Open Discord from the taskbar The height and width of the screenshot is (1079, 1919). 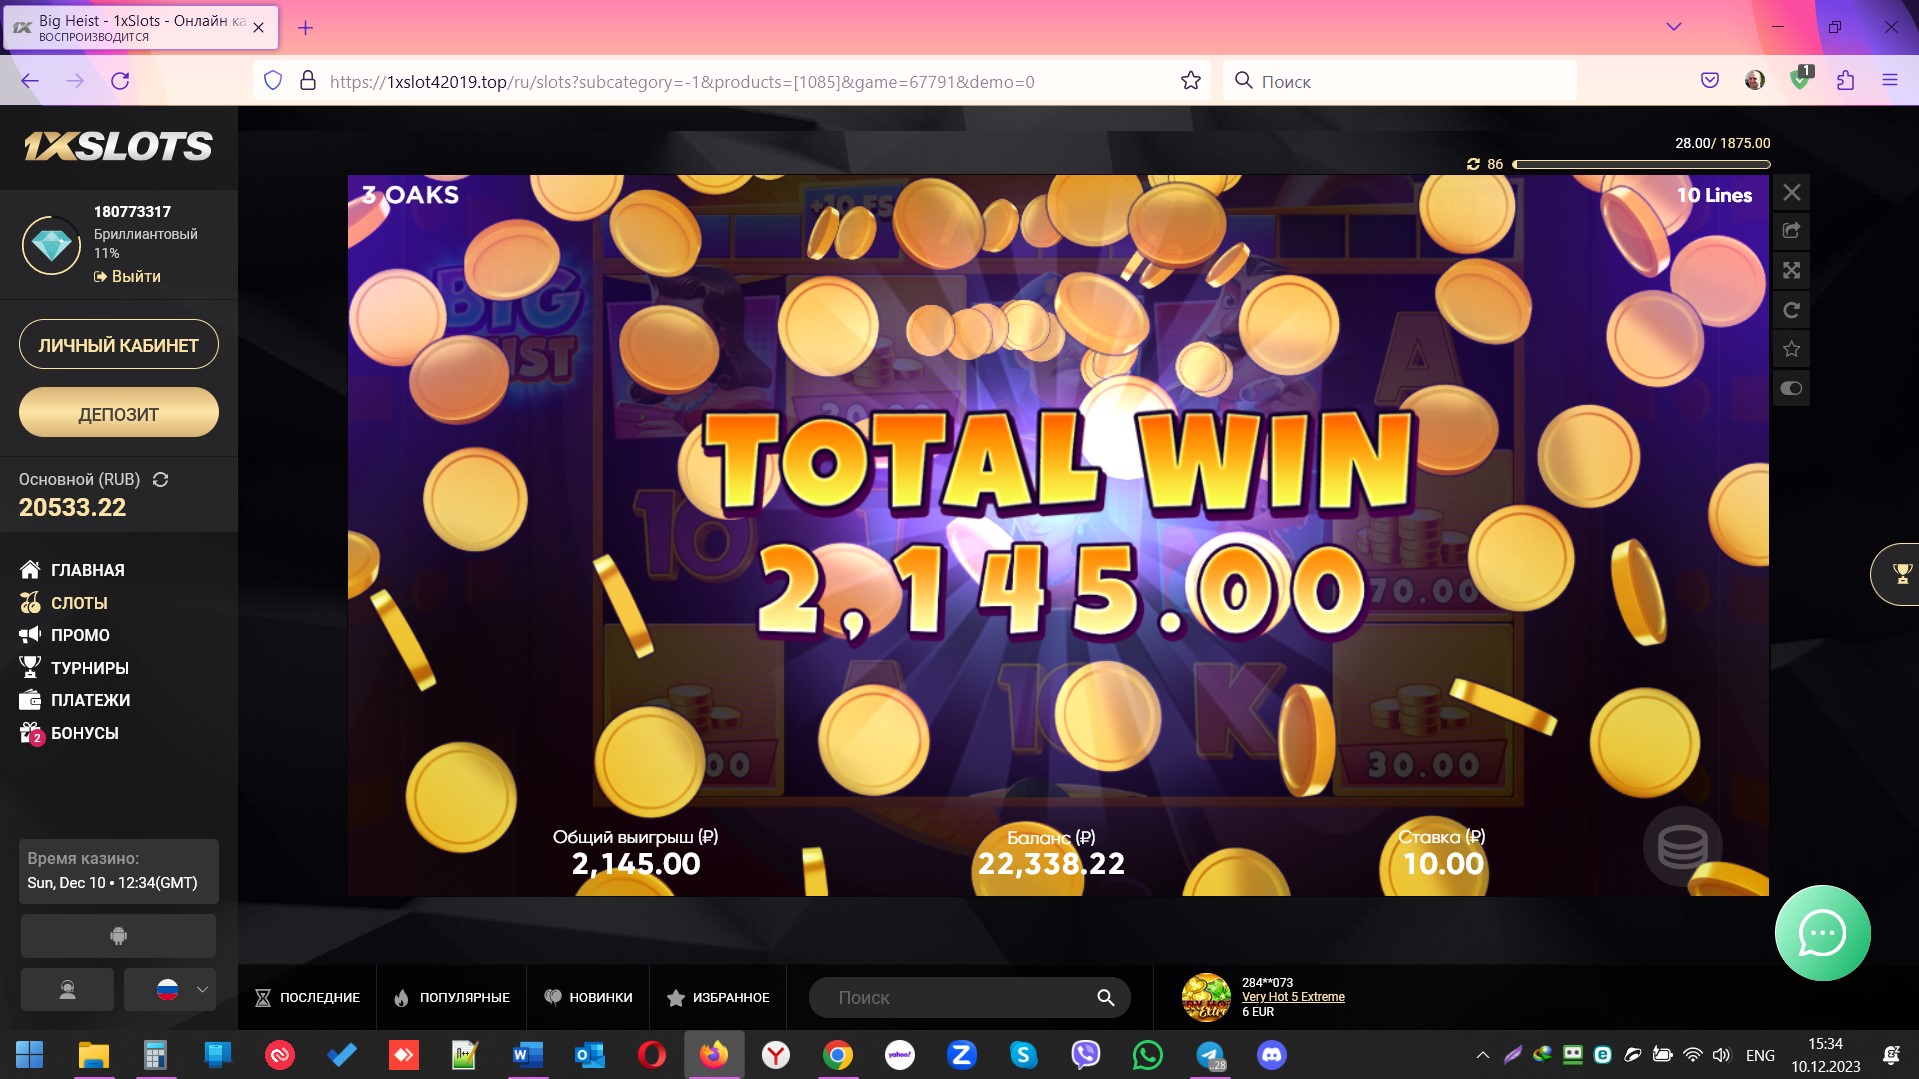click(1272, 1055)
